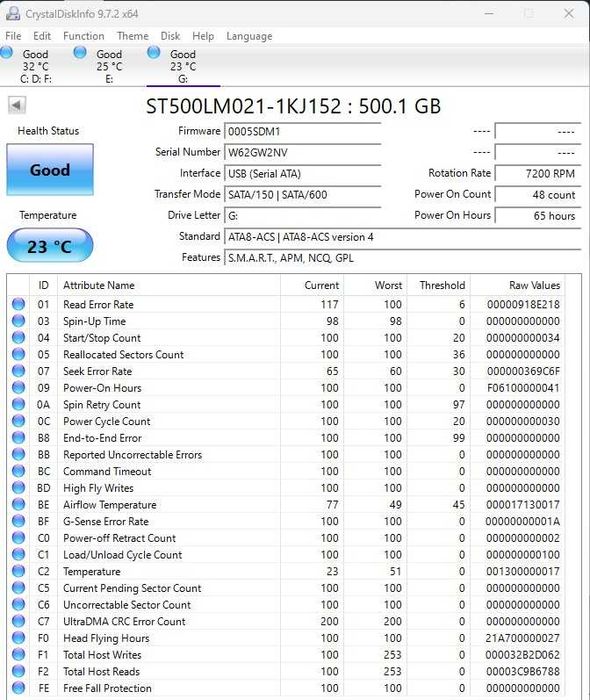Click the Good health status button
590x700 pixels.
[x=50, y=170]
